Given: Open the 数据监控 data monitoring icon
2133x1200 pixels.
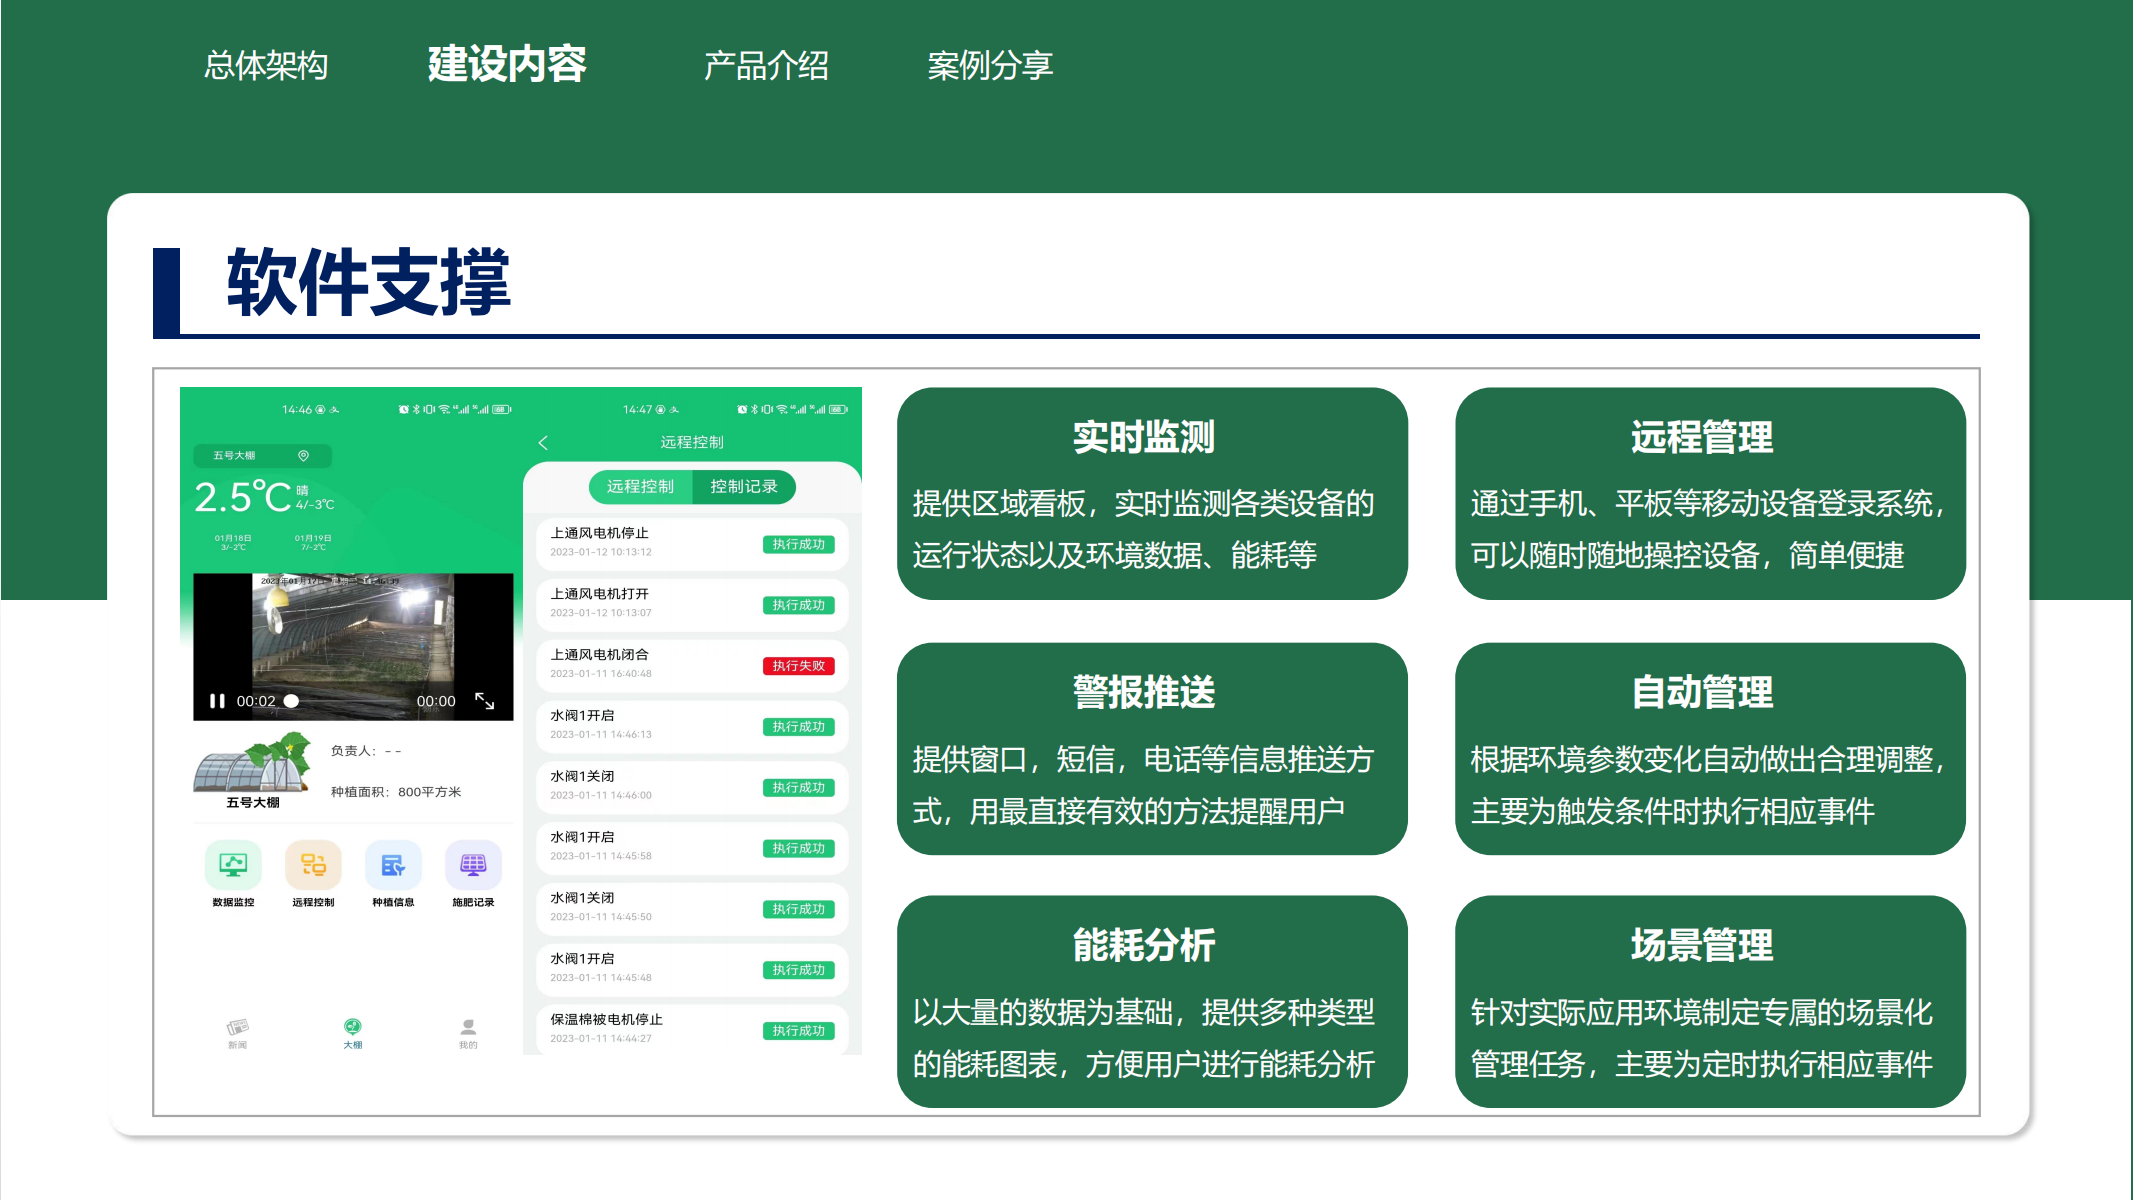Looking at the screenshot, I should 233,865.
